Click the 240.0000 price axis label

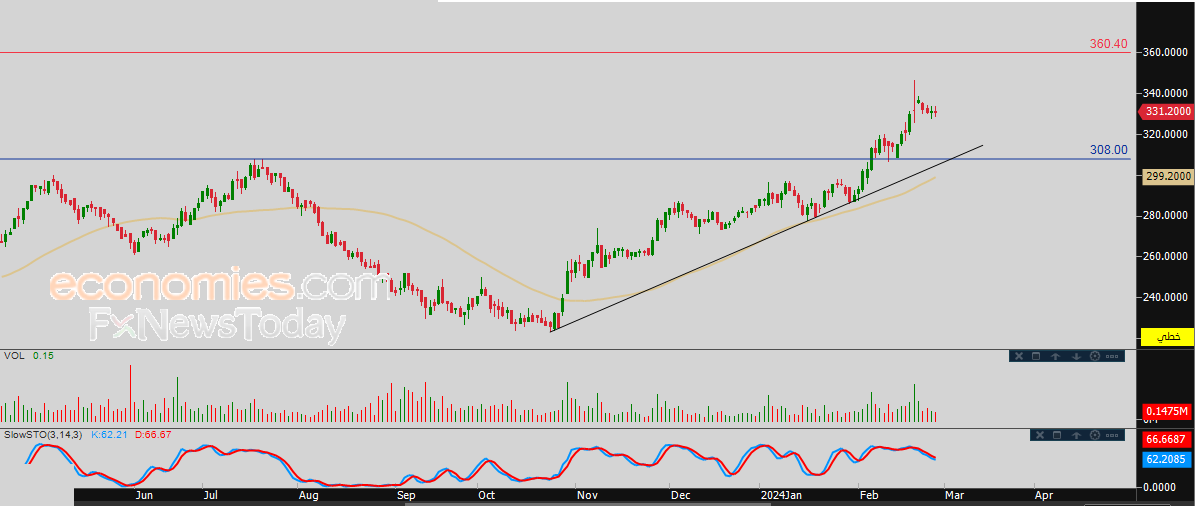tap(1166, 297)
